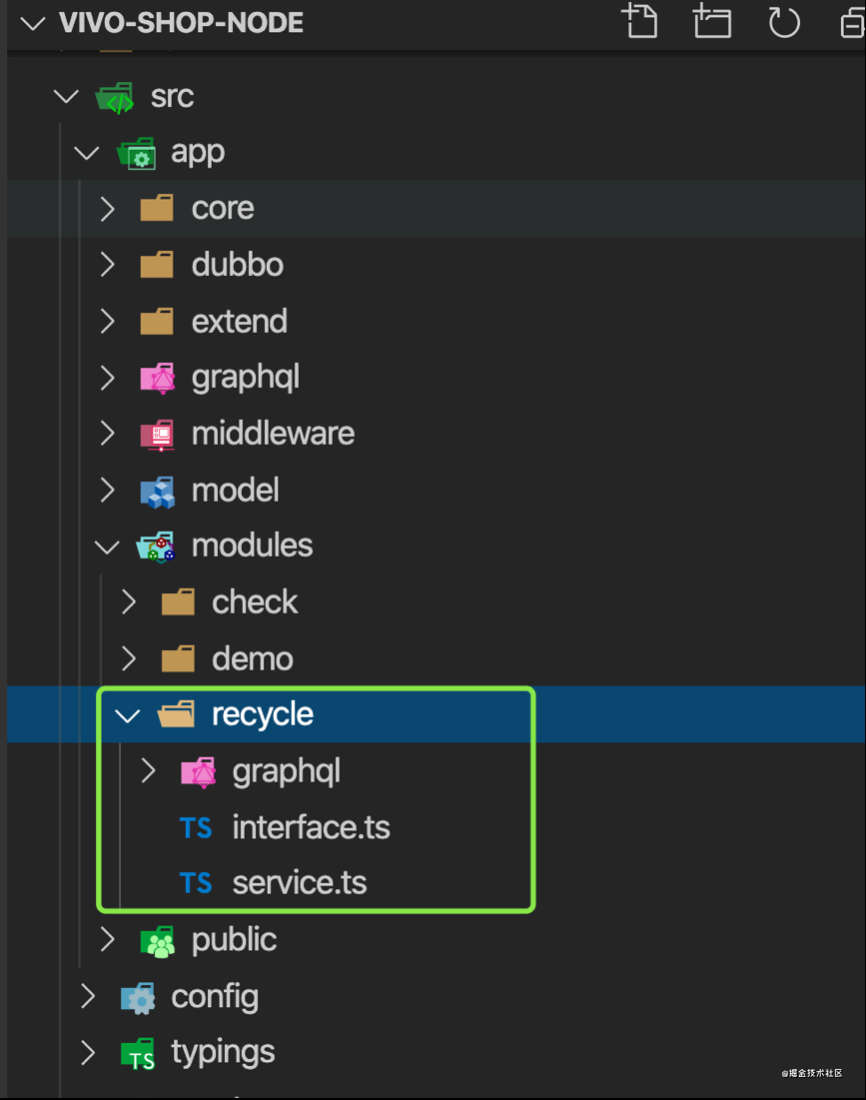Expand the graphql folder chevron inside recycle

point(148,770)
